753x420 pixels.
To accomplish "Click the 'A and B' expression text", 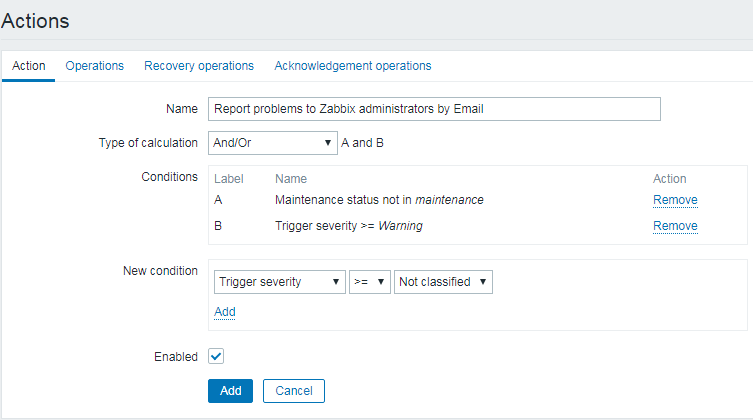I will pos(362,143).
